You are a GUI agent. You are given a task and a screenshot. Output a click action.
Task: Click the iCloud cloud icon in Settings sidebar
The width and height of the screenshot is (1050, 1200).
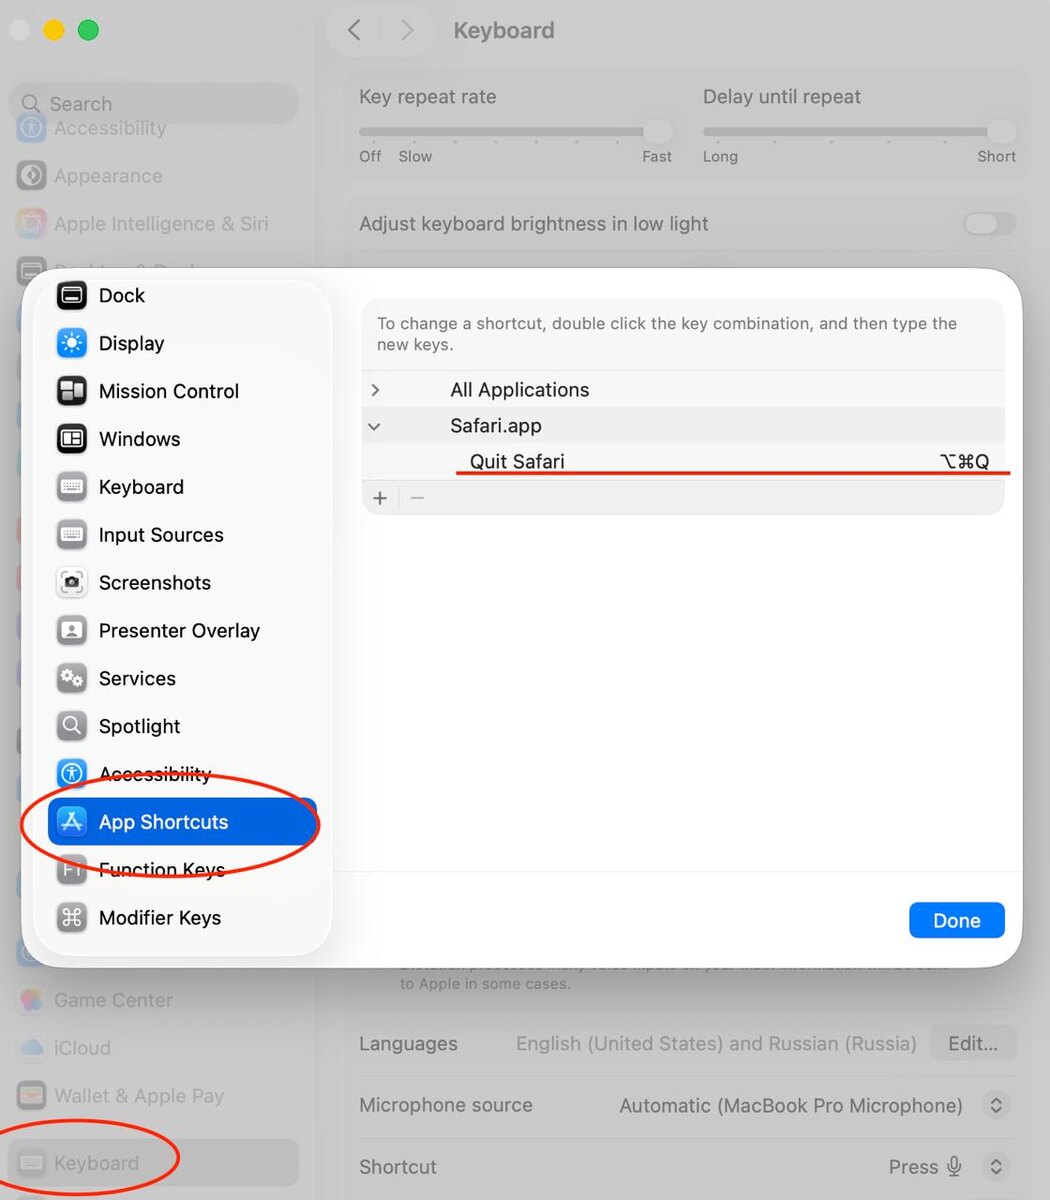32,1048
